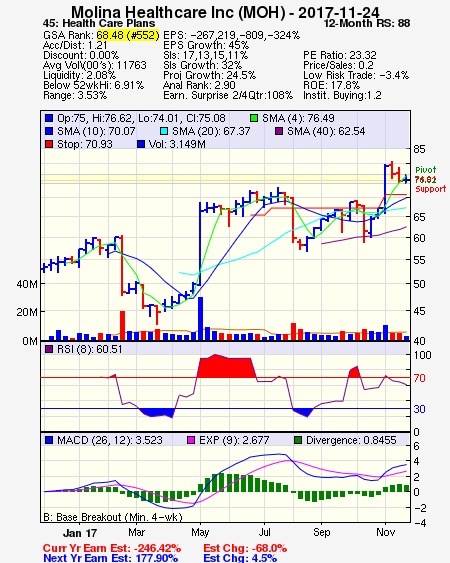The height and width of the screenshot is (563, 450).
Task: Click the red Support label beside the chart
Action: 431,189
